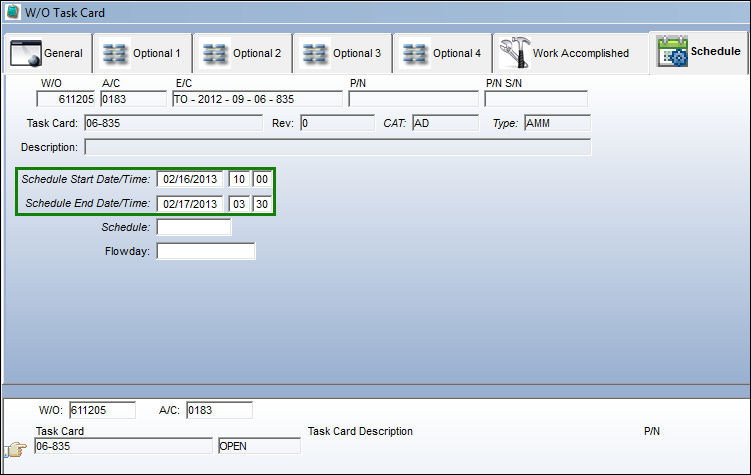Image resolution: width=751 pixels, height=475 pixels.
Task: Select the Schedule tab label
Action: [715, 51]
